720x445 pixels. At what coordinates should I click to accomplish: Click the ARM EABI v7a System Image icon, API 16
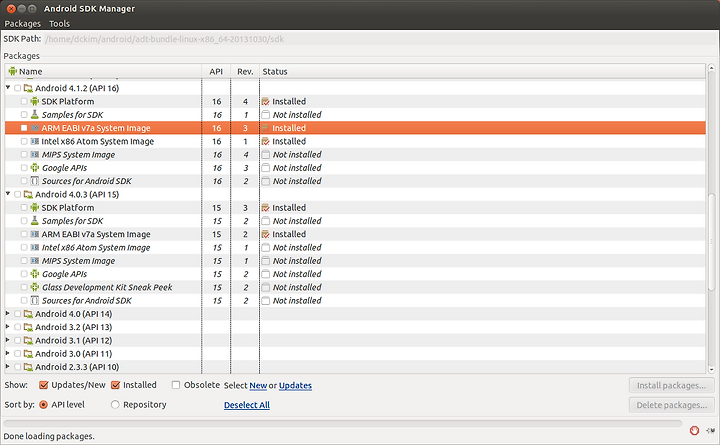coord(34,128)
